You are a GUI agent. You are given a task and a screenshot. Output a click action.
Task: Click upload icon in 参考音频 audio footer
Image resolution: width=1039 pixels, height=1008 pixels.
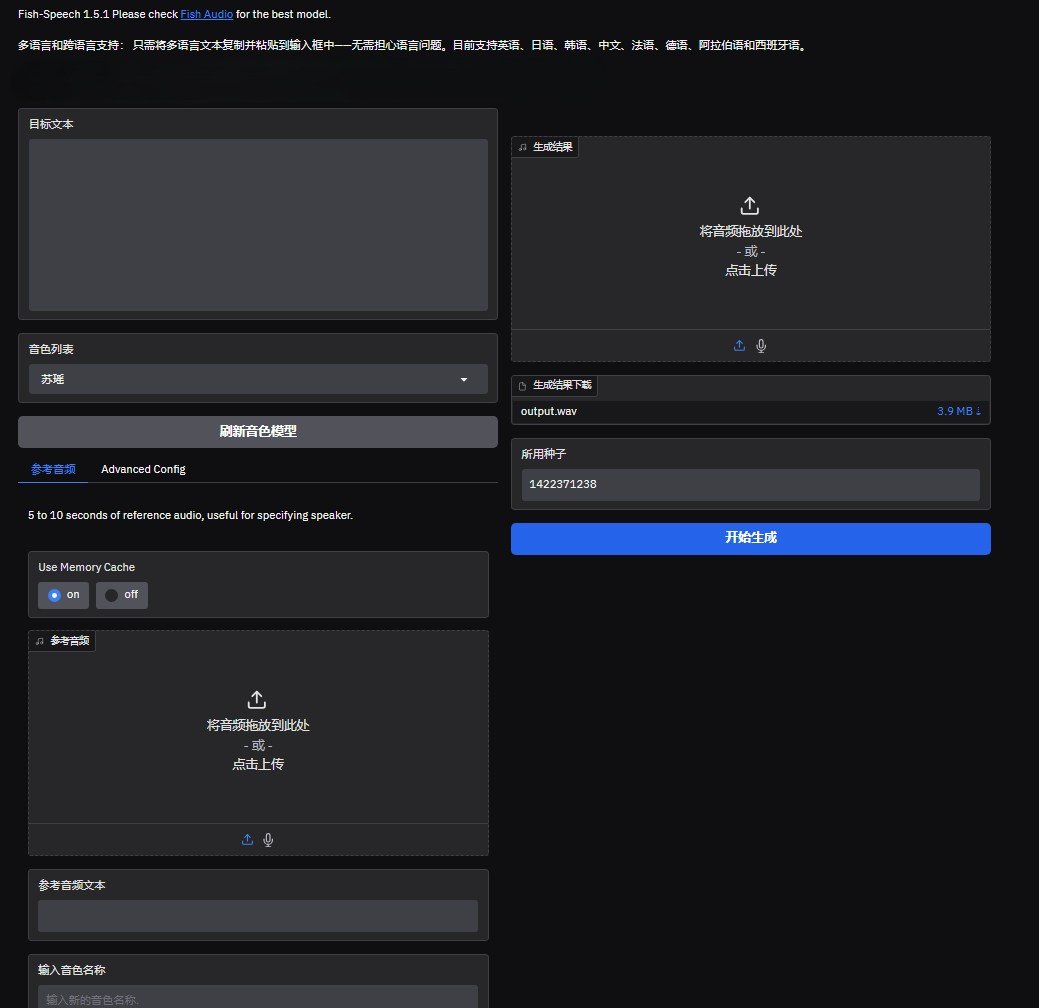point(247,840)
